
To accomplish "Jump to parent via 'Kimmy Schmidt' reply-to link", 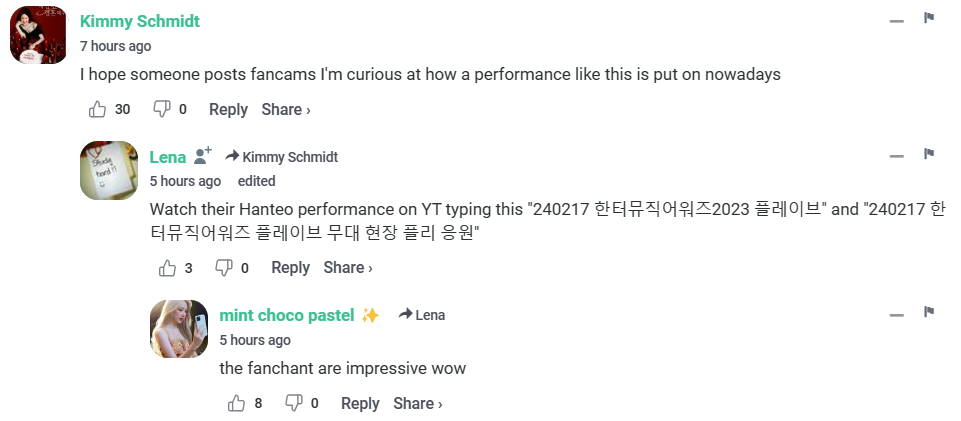I will 282,157.
